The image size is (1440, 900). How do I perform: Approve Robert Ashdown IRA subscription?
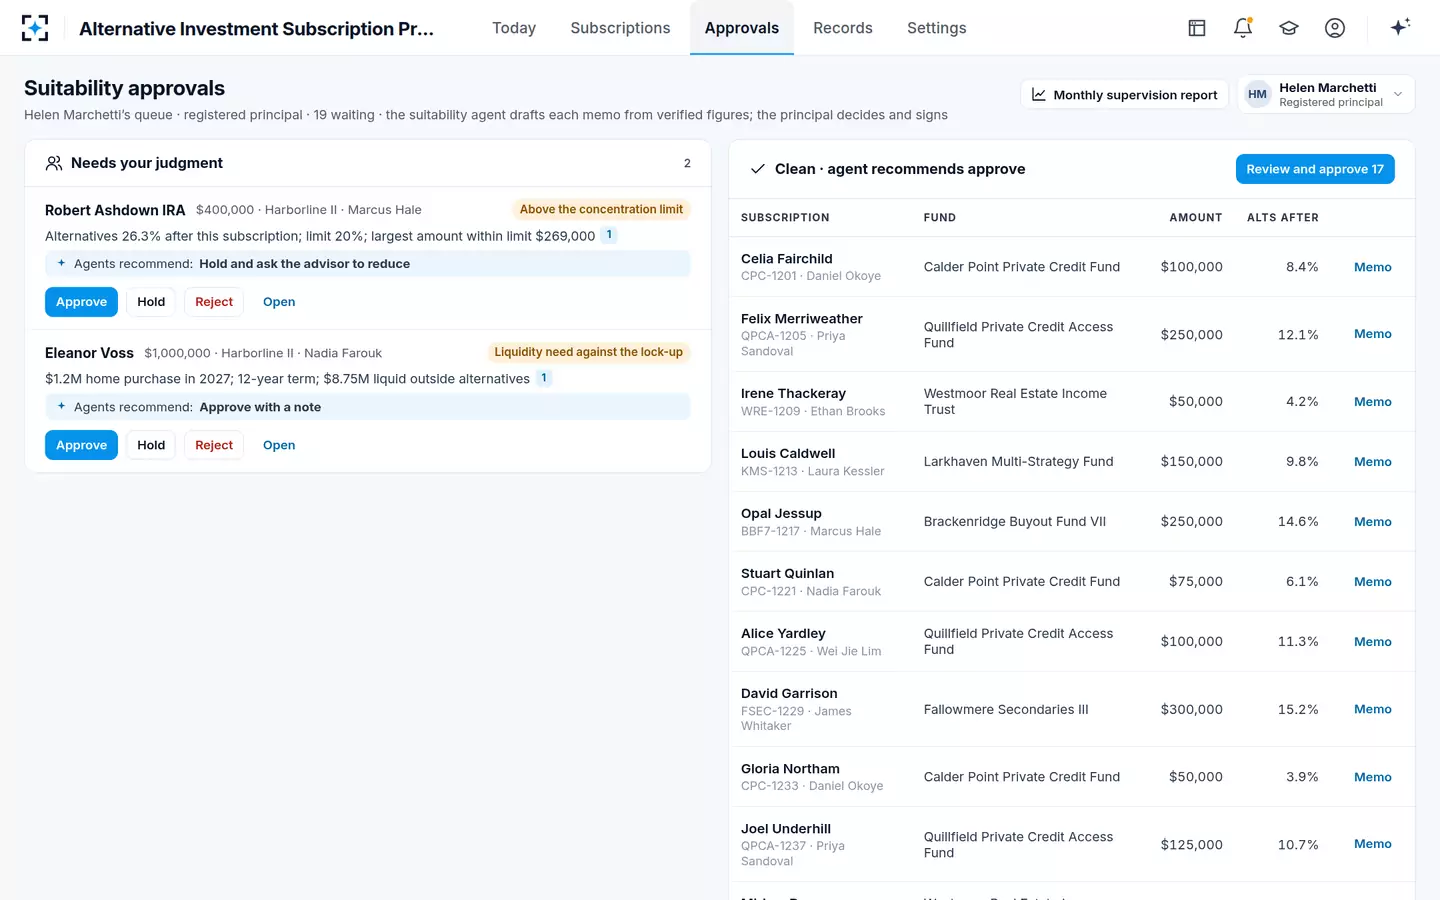pos(81,302)
